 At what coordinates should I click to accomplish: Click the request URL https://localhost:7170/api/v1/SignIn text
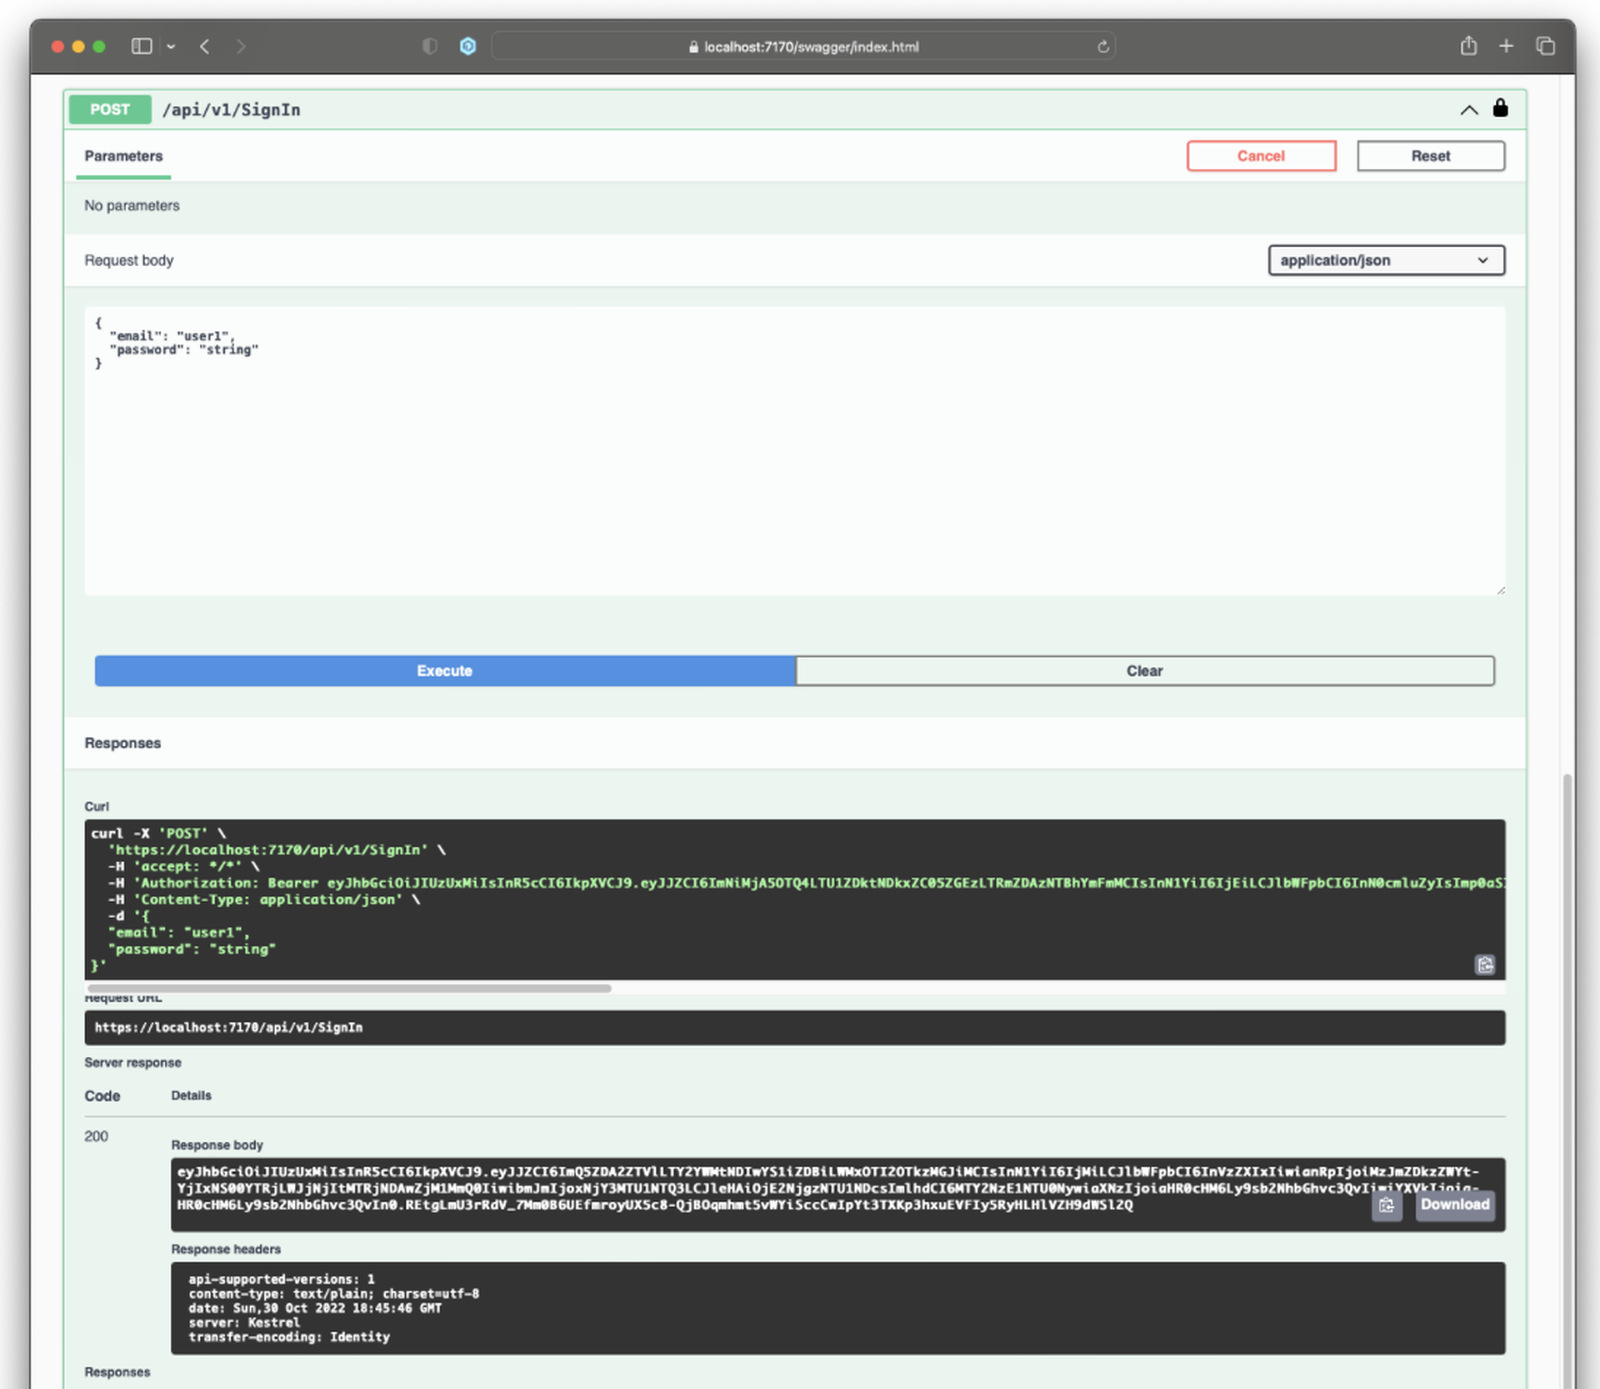point(228,1028)
